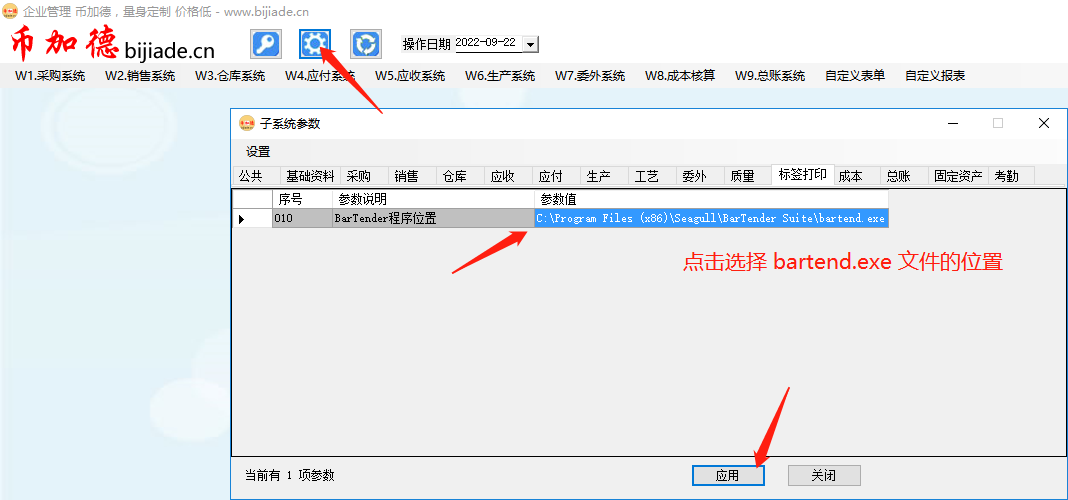Click the 应用 button

728,475
